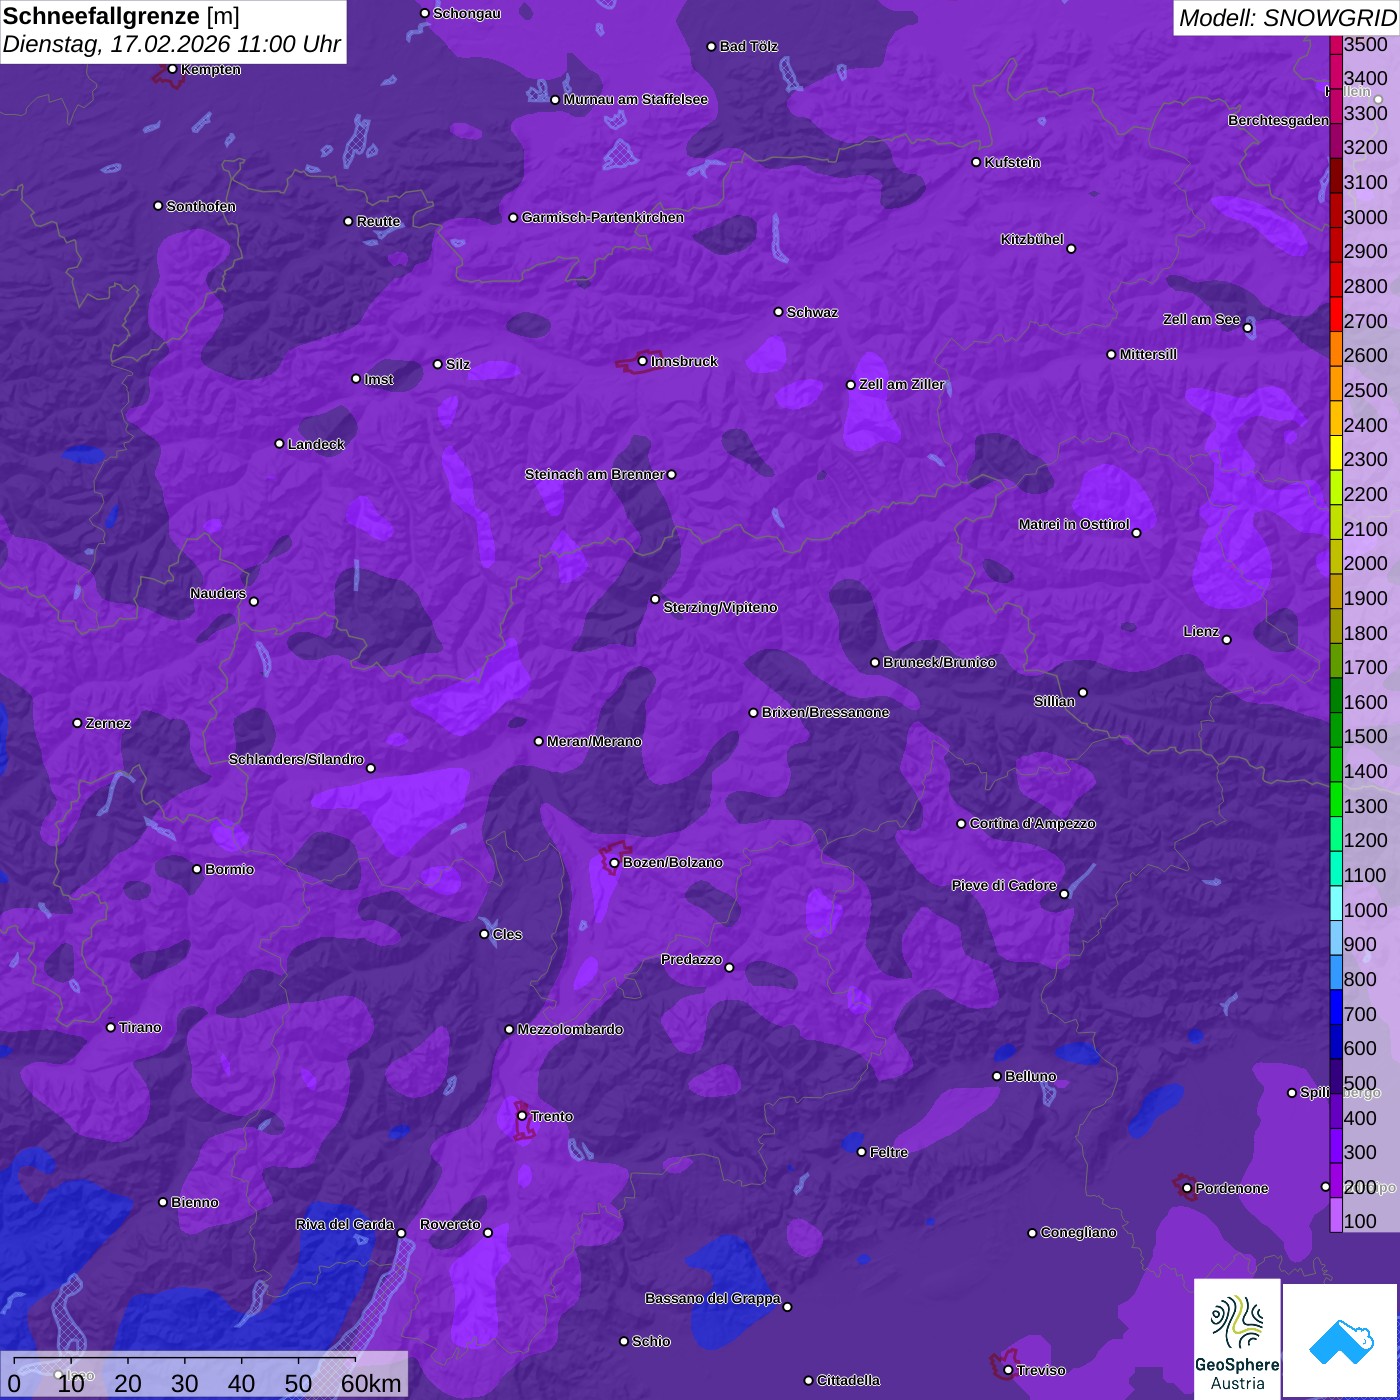Click the Kitzbühel place label
The height and width of the screenshot is (1400, 1400).
[x=1032, y=240]
